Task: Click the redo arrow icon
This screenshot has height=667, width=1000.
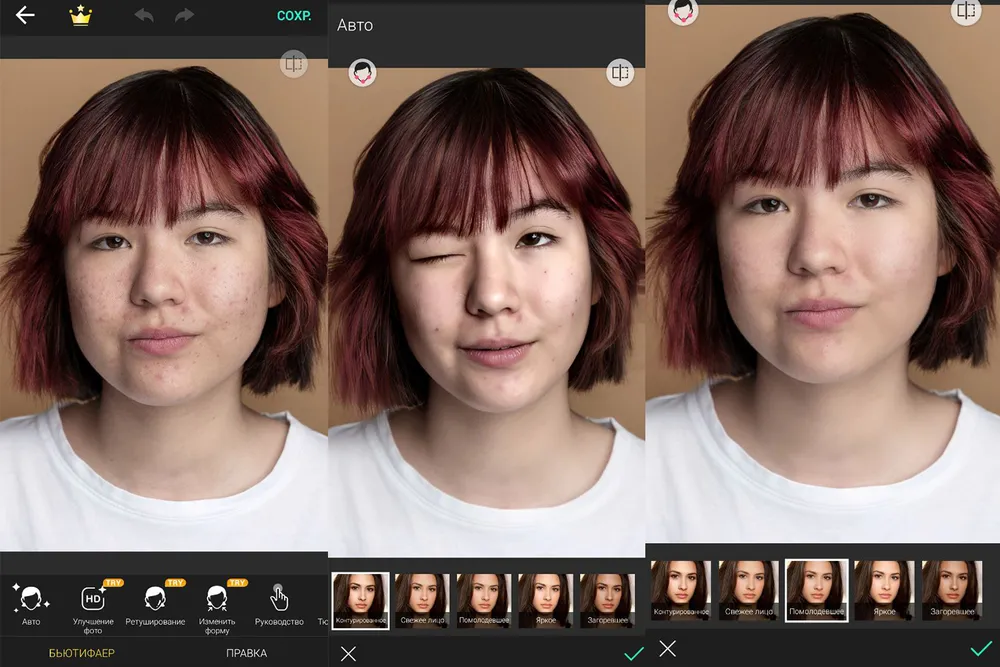Action: pyautogui.click(x=184, y=15)
